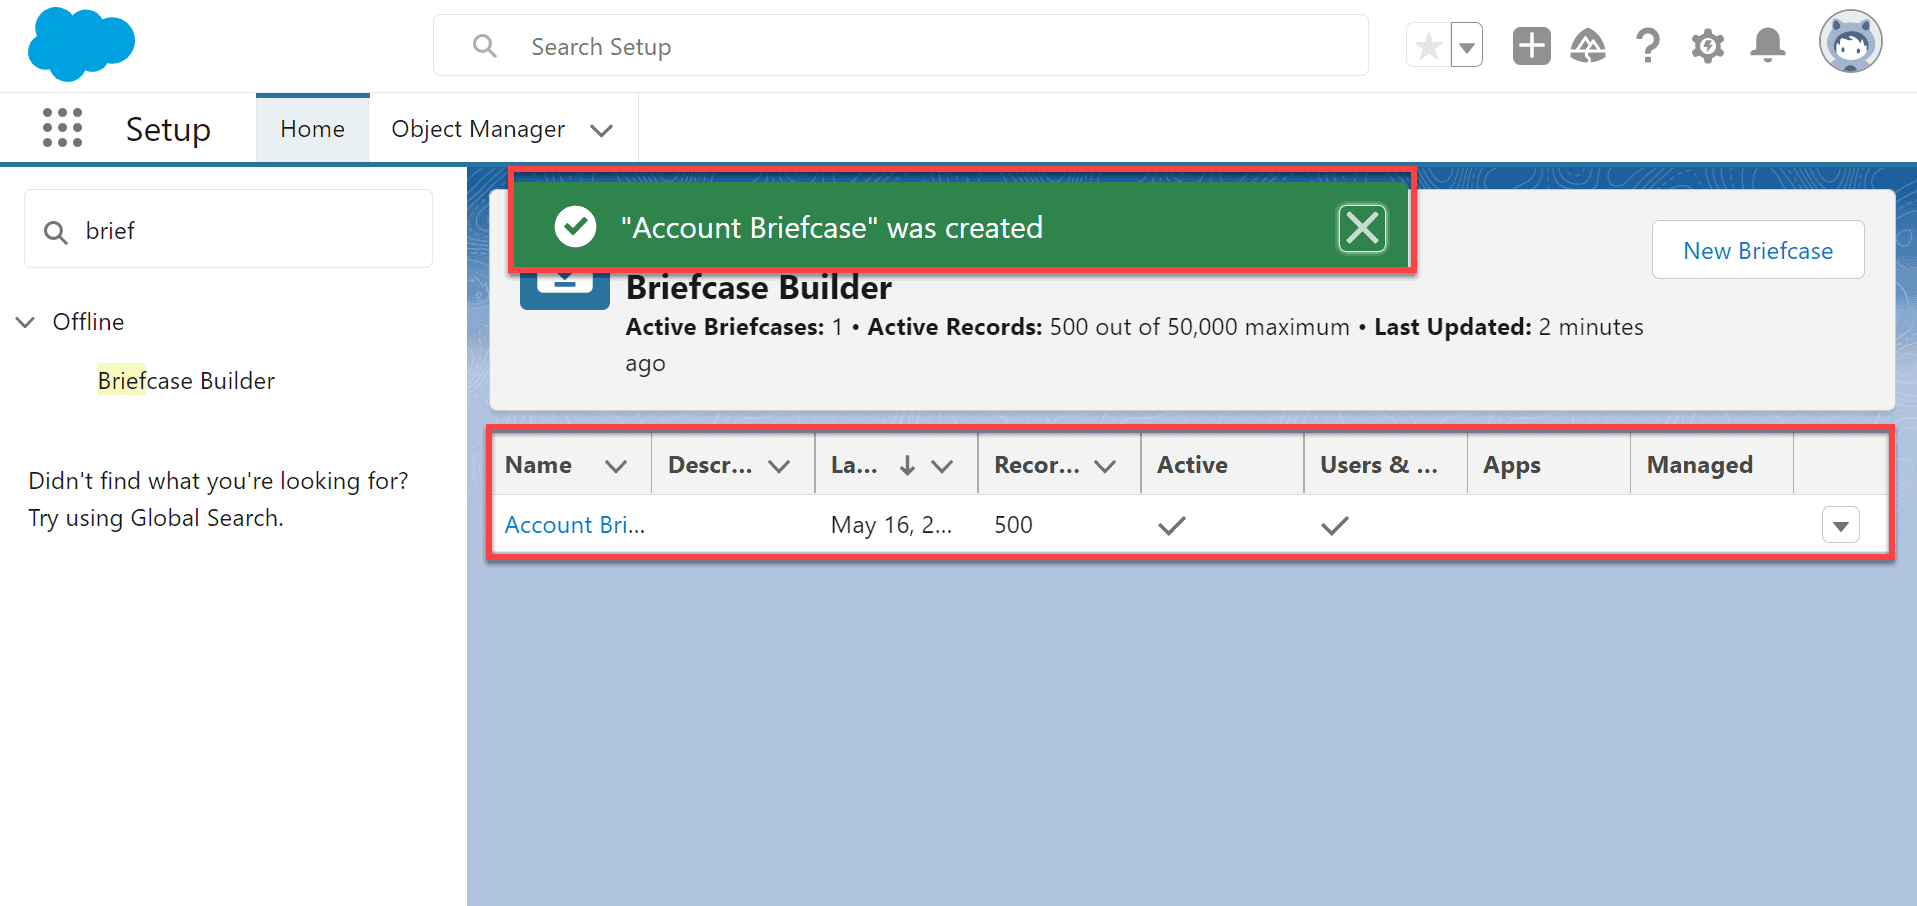Open the Setup gear icon
This screenshot has height=906, width=1917.
click(x=1707, y=45)
